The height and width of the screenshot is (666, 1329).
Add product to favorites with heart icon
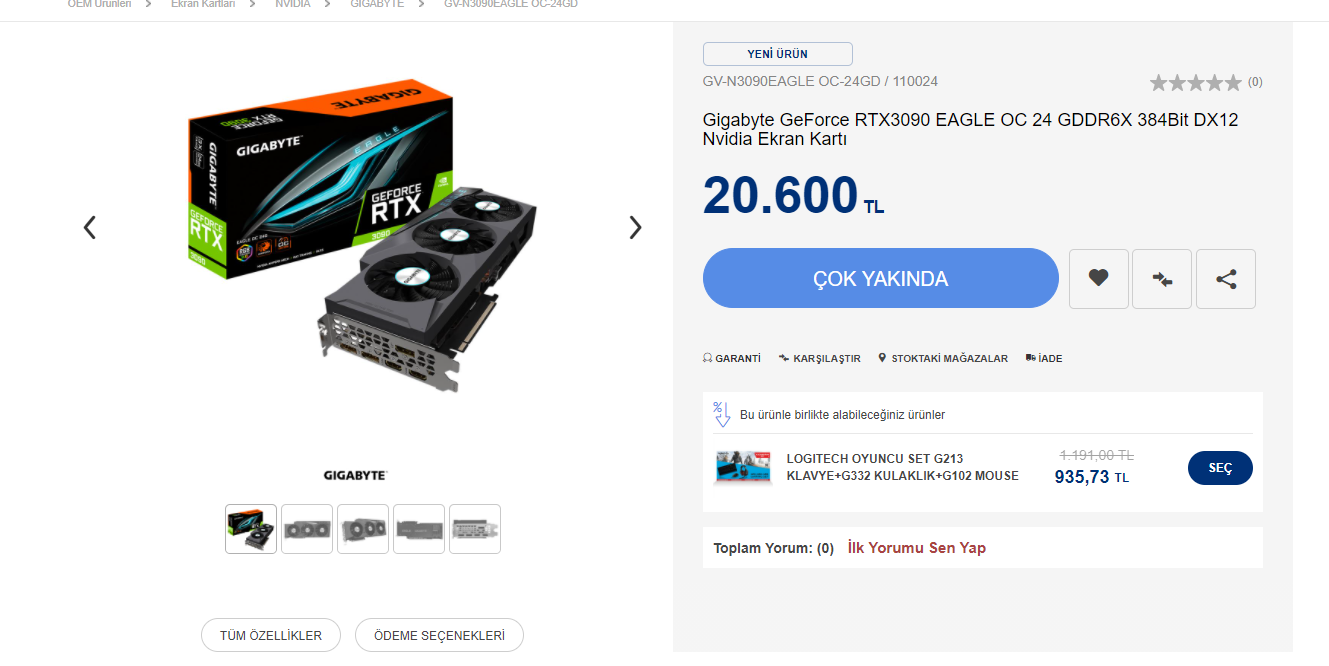pos(1099,279)
